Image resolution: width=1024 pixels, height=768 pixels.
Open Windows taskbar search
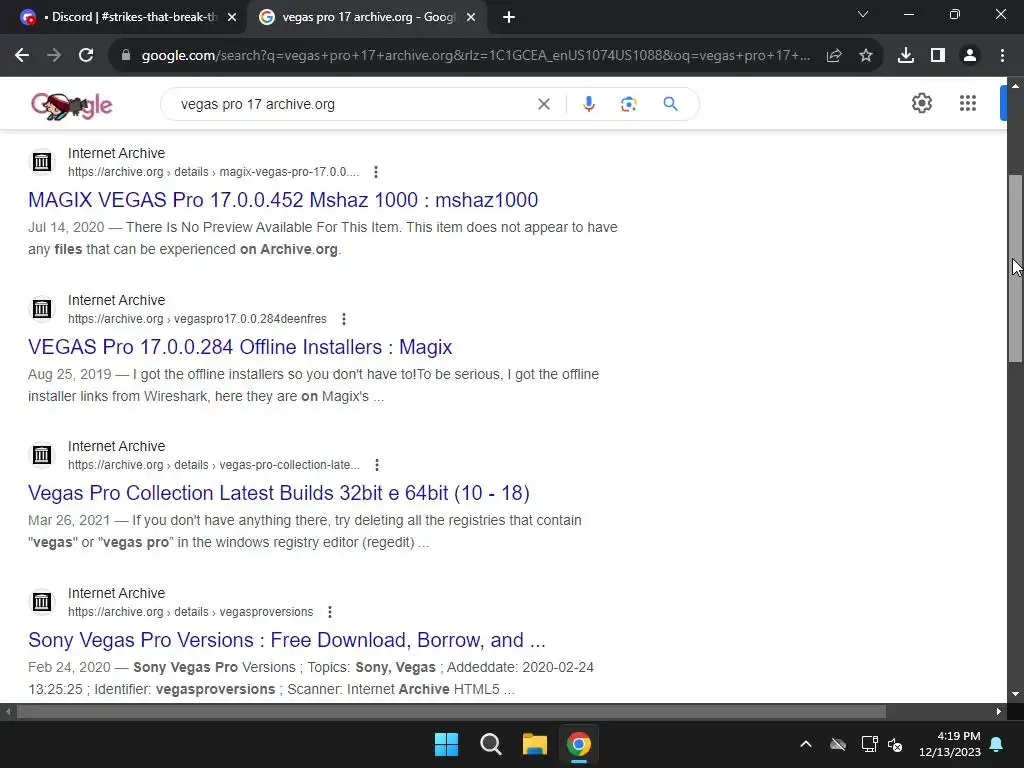[x=490, y=744]
